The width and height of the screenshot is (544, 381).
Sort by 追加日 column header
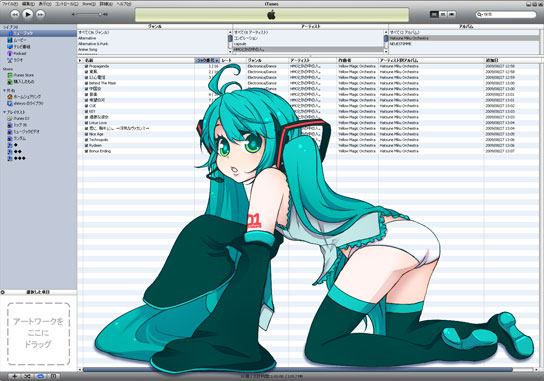click(x=511, y=60)
